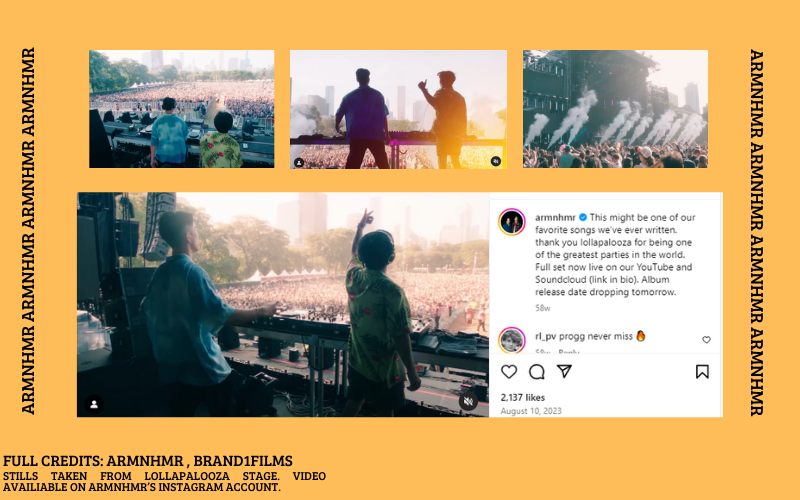Save post with the bookmark icon
The height and width of the screenshot is (500, 800).
702,371
